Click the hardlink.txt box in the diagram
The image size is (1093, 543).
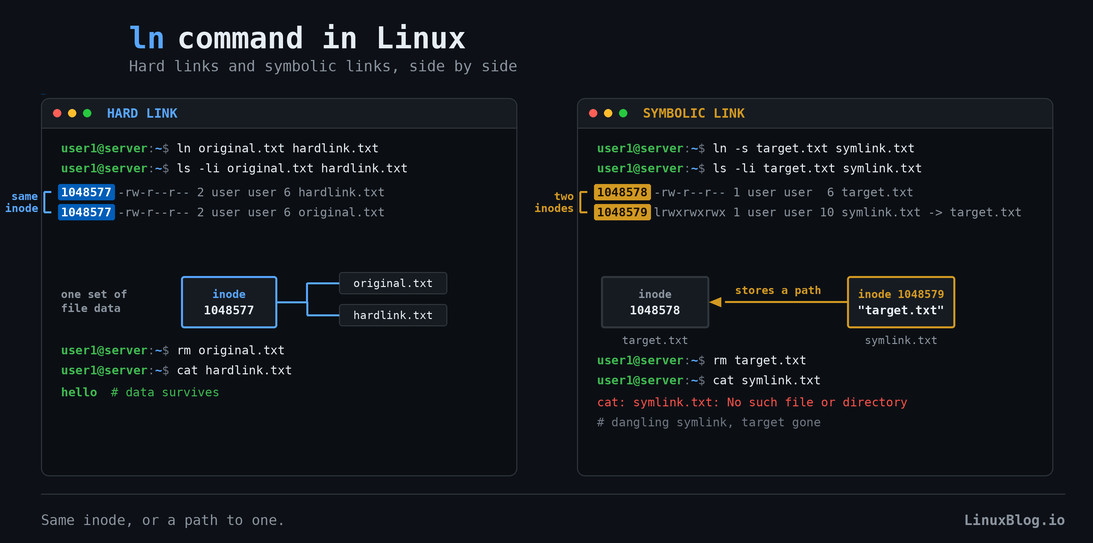pyautogui.click(x=393, y=315)
